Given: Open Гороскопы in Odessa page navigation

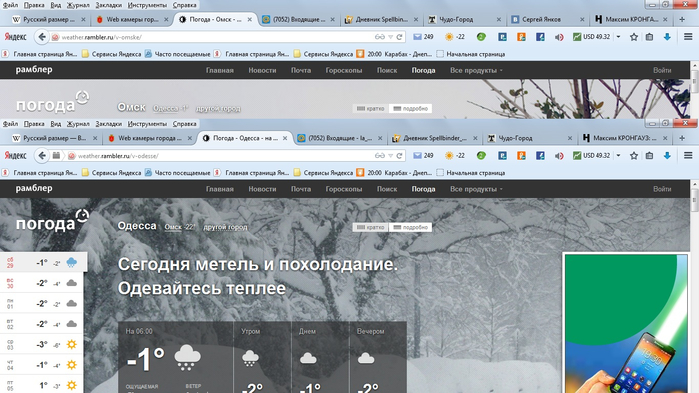Looking at the screenshot, I should 344,189.
